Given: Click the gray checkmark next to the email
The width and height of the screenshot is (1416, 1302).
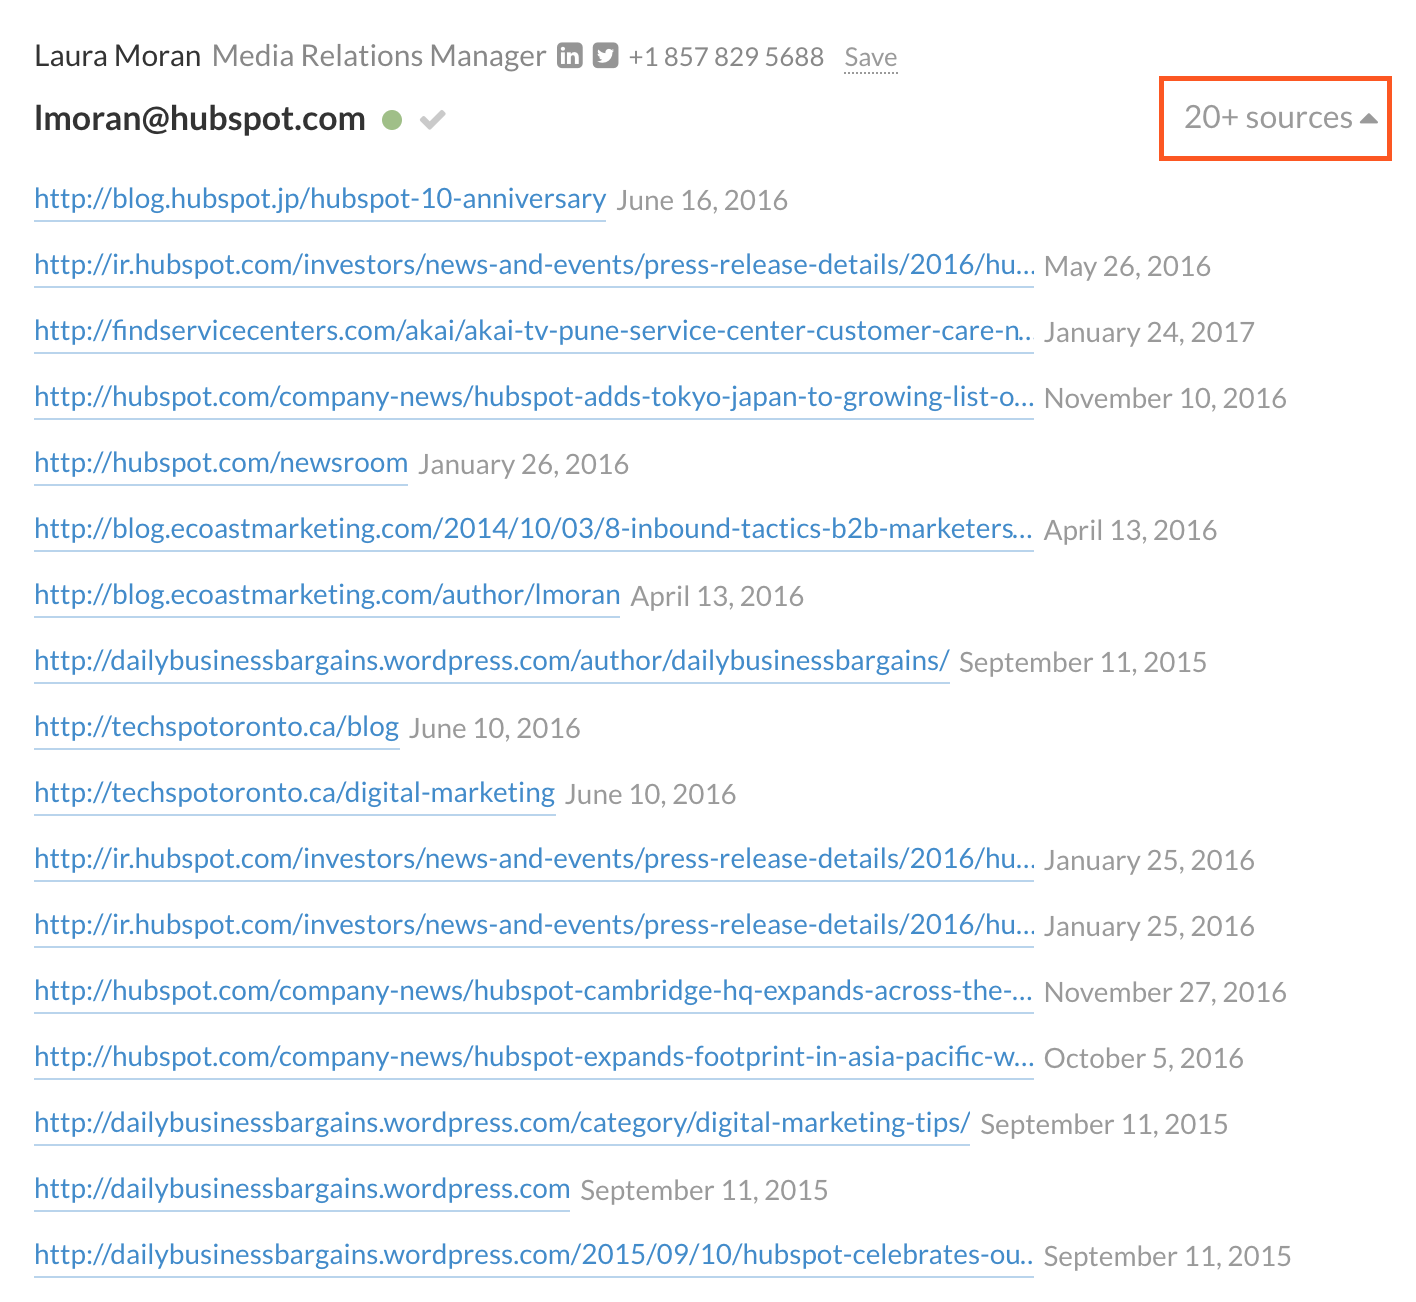Looking at the screenshot, I should point(432,120).
